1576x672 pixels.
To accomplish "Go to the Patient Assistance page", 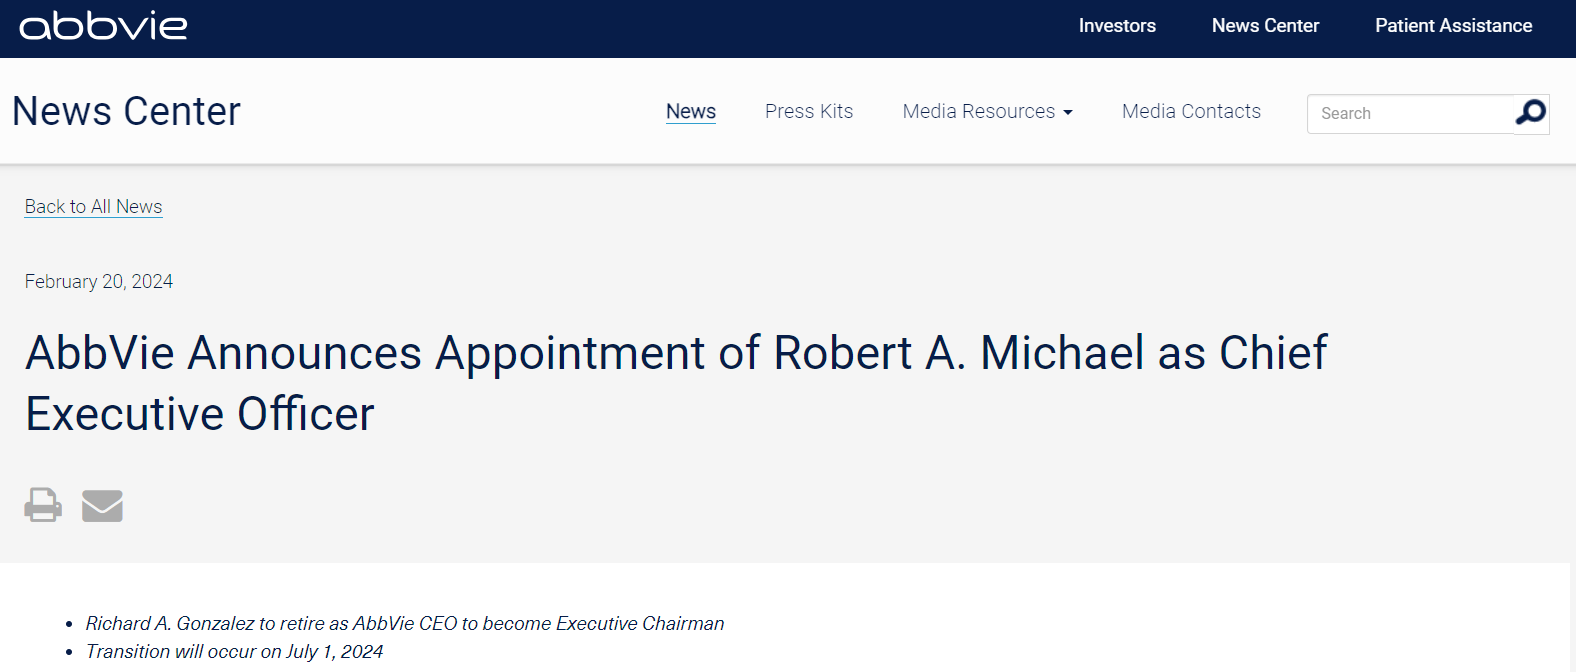I will pyautogui.click(x=1453, y=26).
